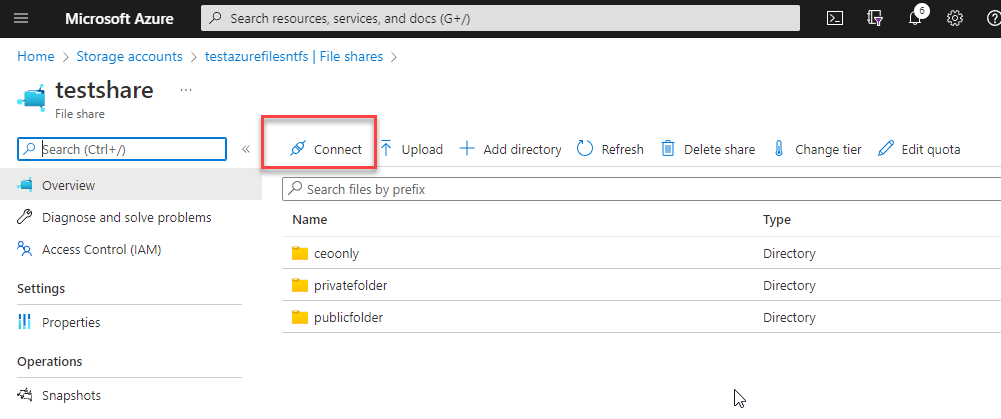Open the portal settings gear icon
This screenshot has width=1001, height=419.
[x=955, y=19]
